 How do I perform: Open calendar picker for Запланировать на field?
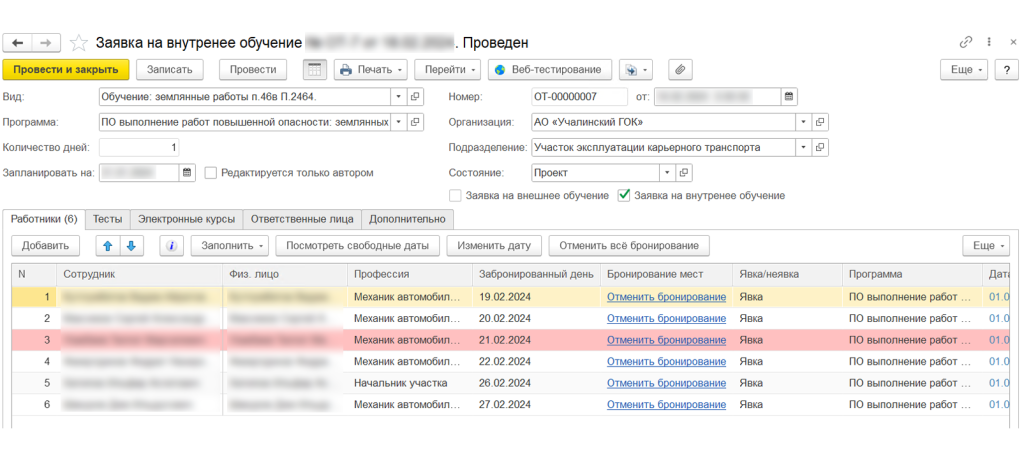(187, 172)
